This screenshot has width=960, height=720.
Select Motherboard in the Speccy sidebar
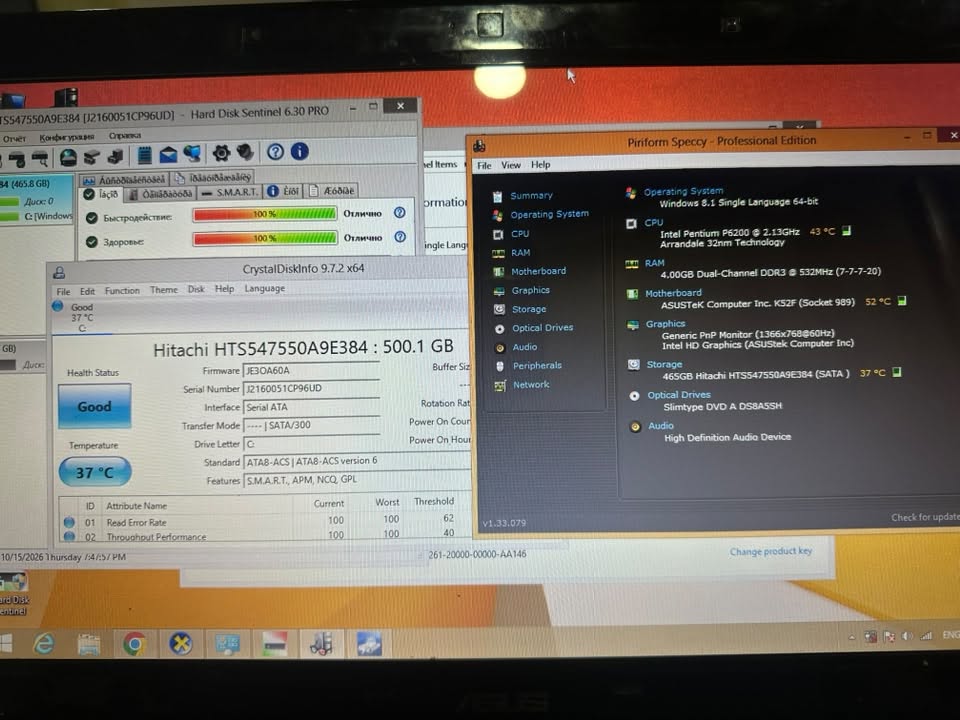pyautogui.click(x=538, y=271)
